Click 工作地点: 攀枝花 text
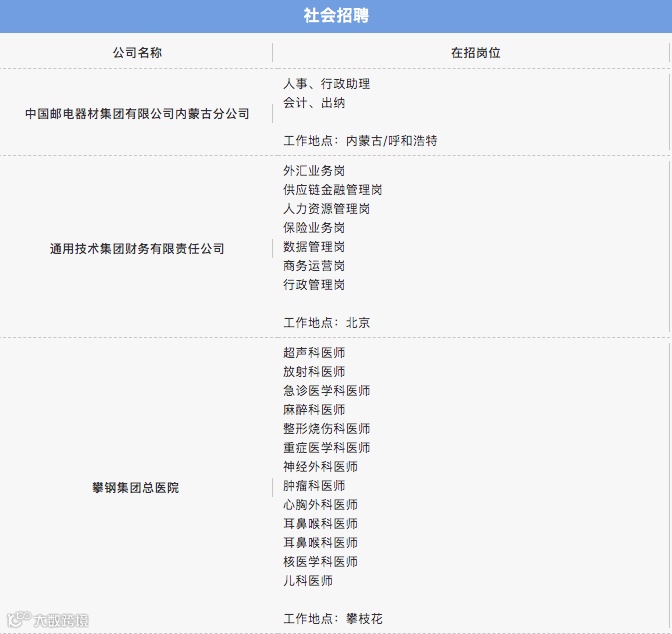Screen dimensions: 672x634 [333, 619]
